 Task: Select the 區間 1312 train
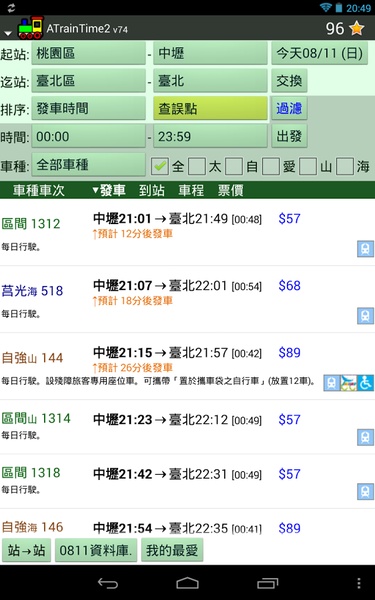[x=188, y=232]
